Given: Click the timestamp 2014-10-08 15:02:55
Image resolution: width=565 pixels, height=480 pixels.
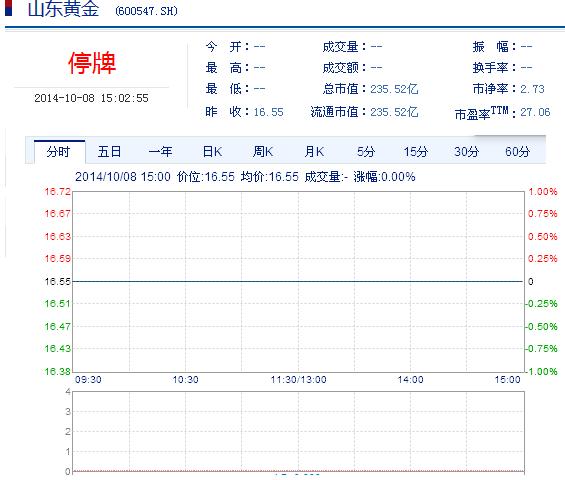Looking at the screenshot, I should pyautogui.click(x=91, y=98).
